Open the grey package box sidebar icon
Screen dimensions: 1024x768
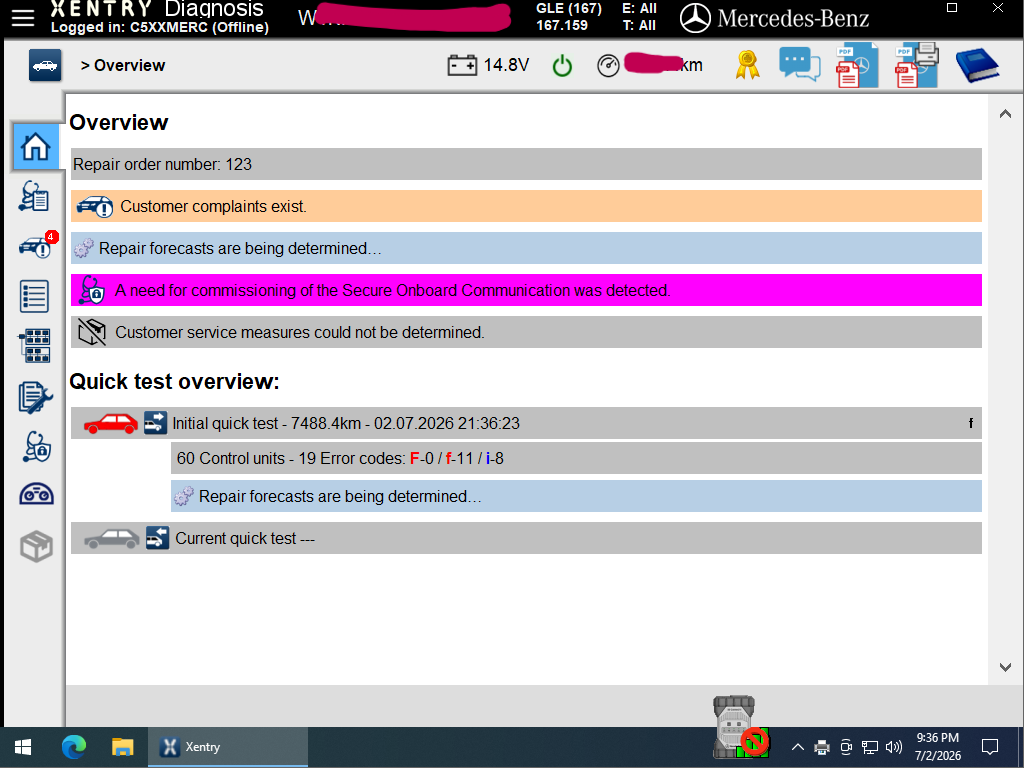point(36,546)
